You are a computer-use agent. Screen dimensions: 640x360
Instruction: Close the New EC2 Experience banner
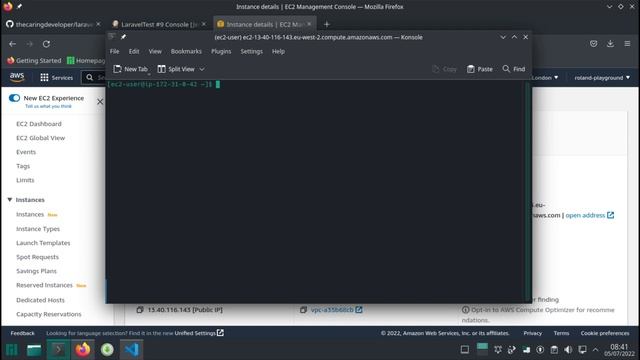coord(100,102)
